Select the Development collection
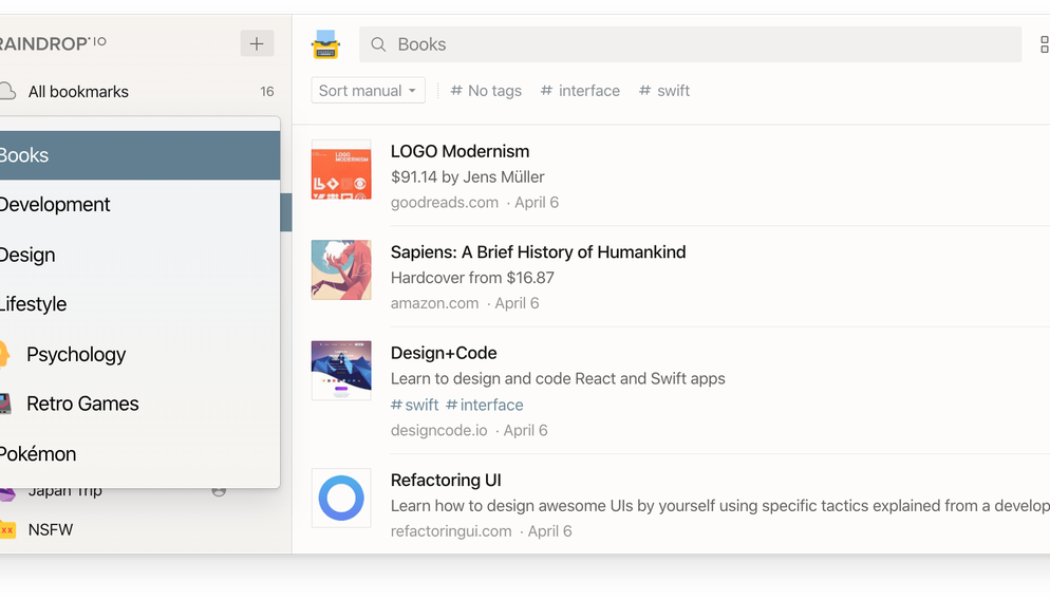The width and height of the screenshot is (1050, 600). 56,204
